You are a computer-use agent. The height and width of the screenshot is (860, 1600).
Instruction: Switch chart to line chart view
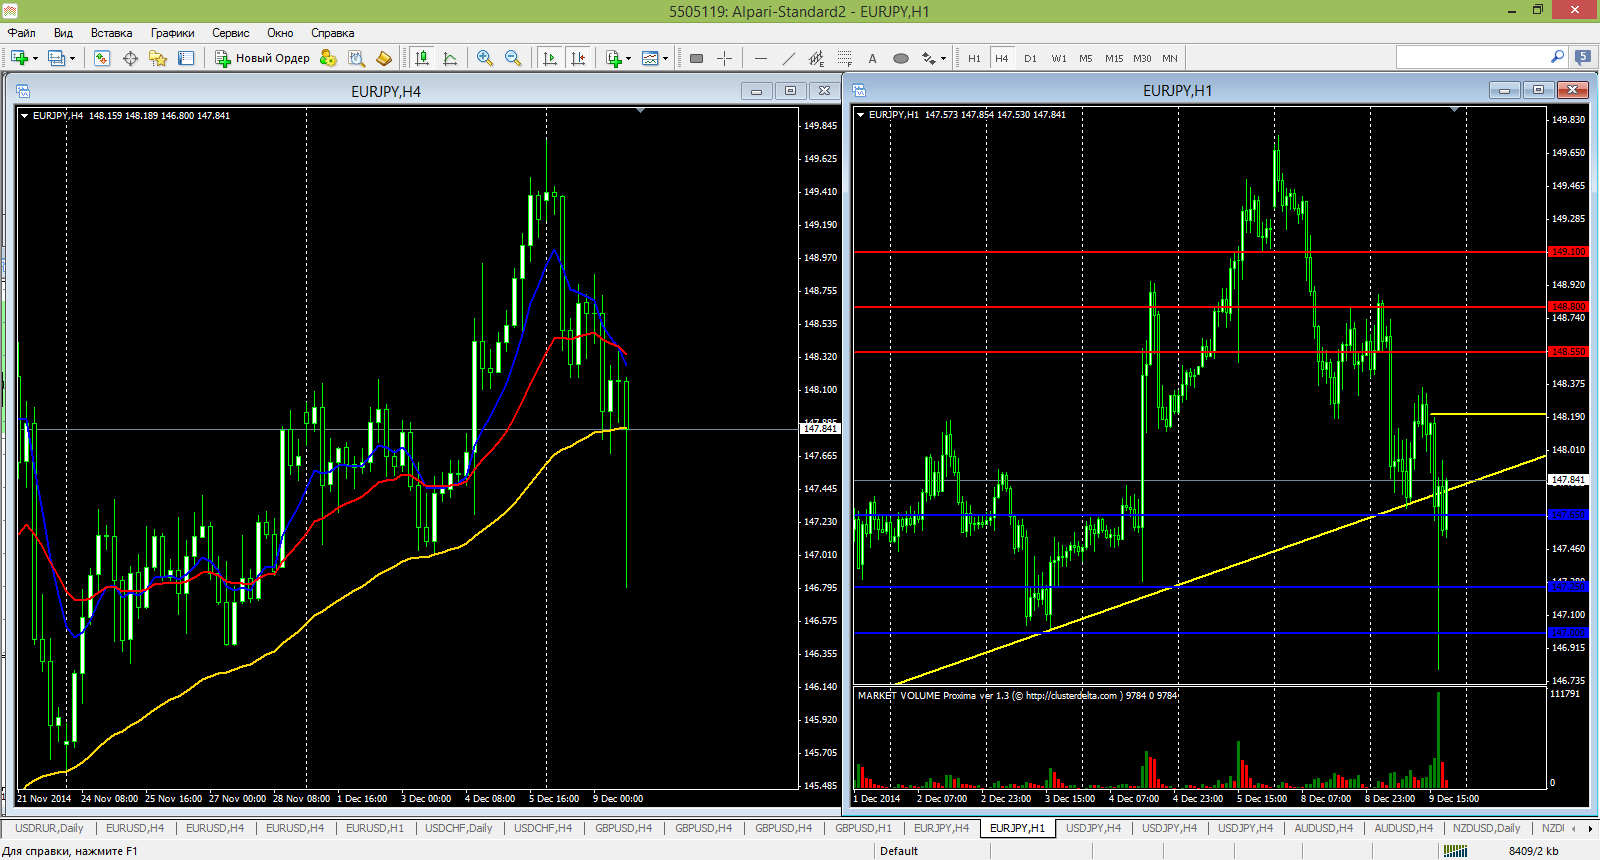click(450, 58)
